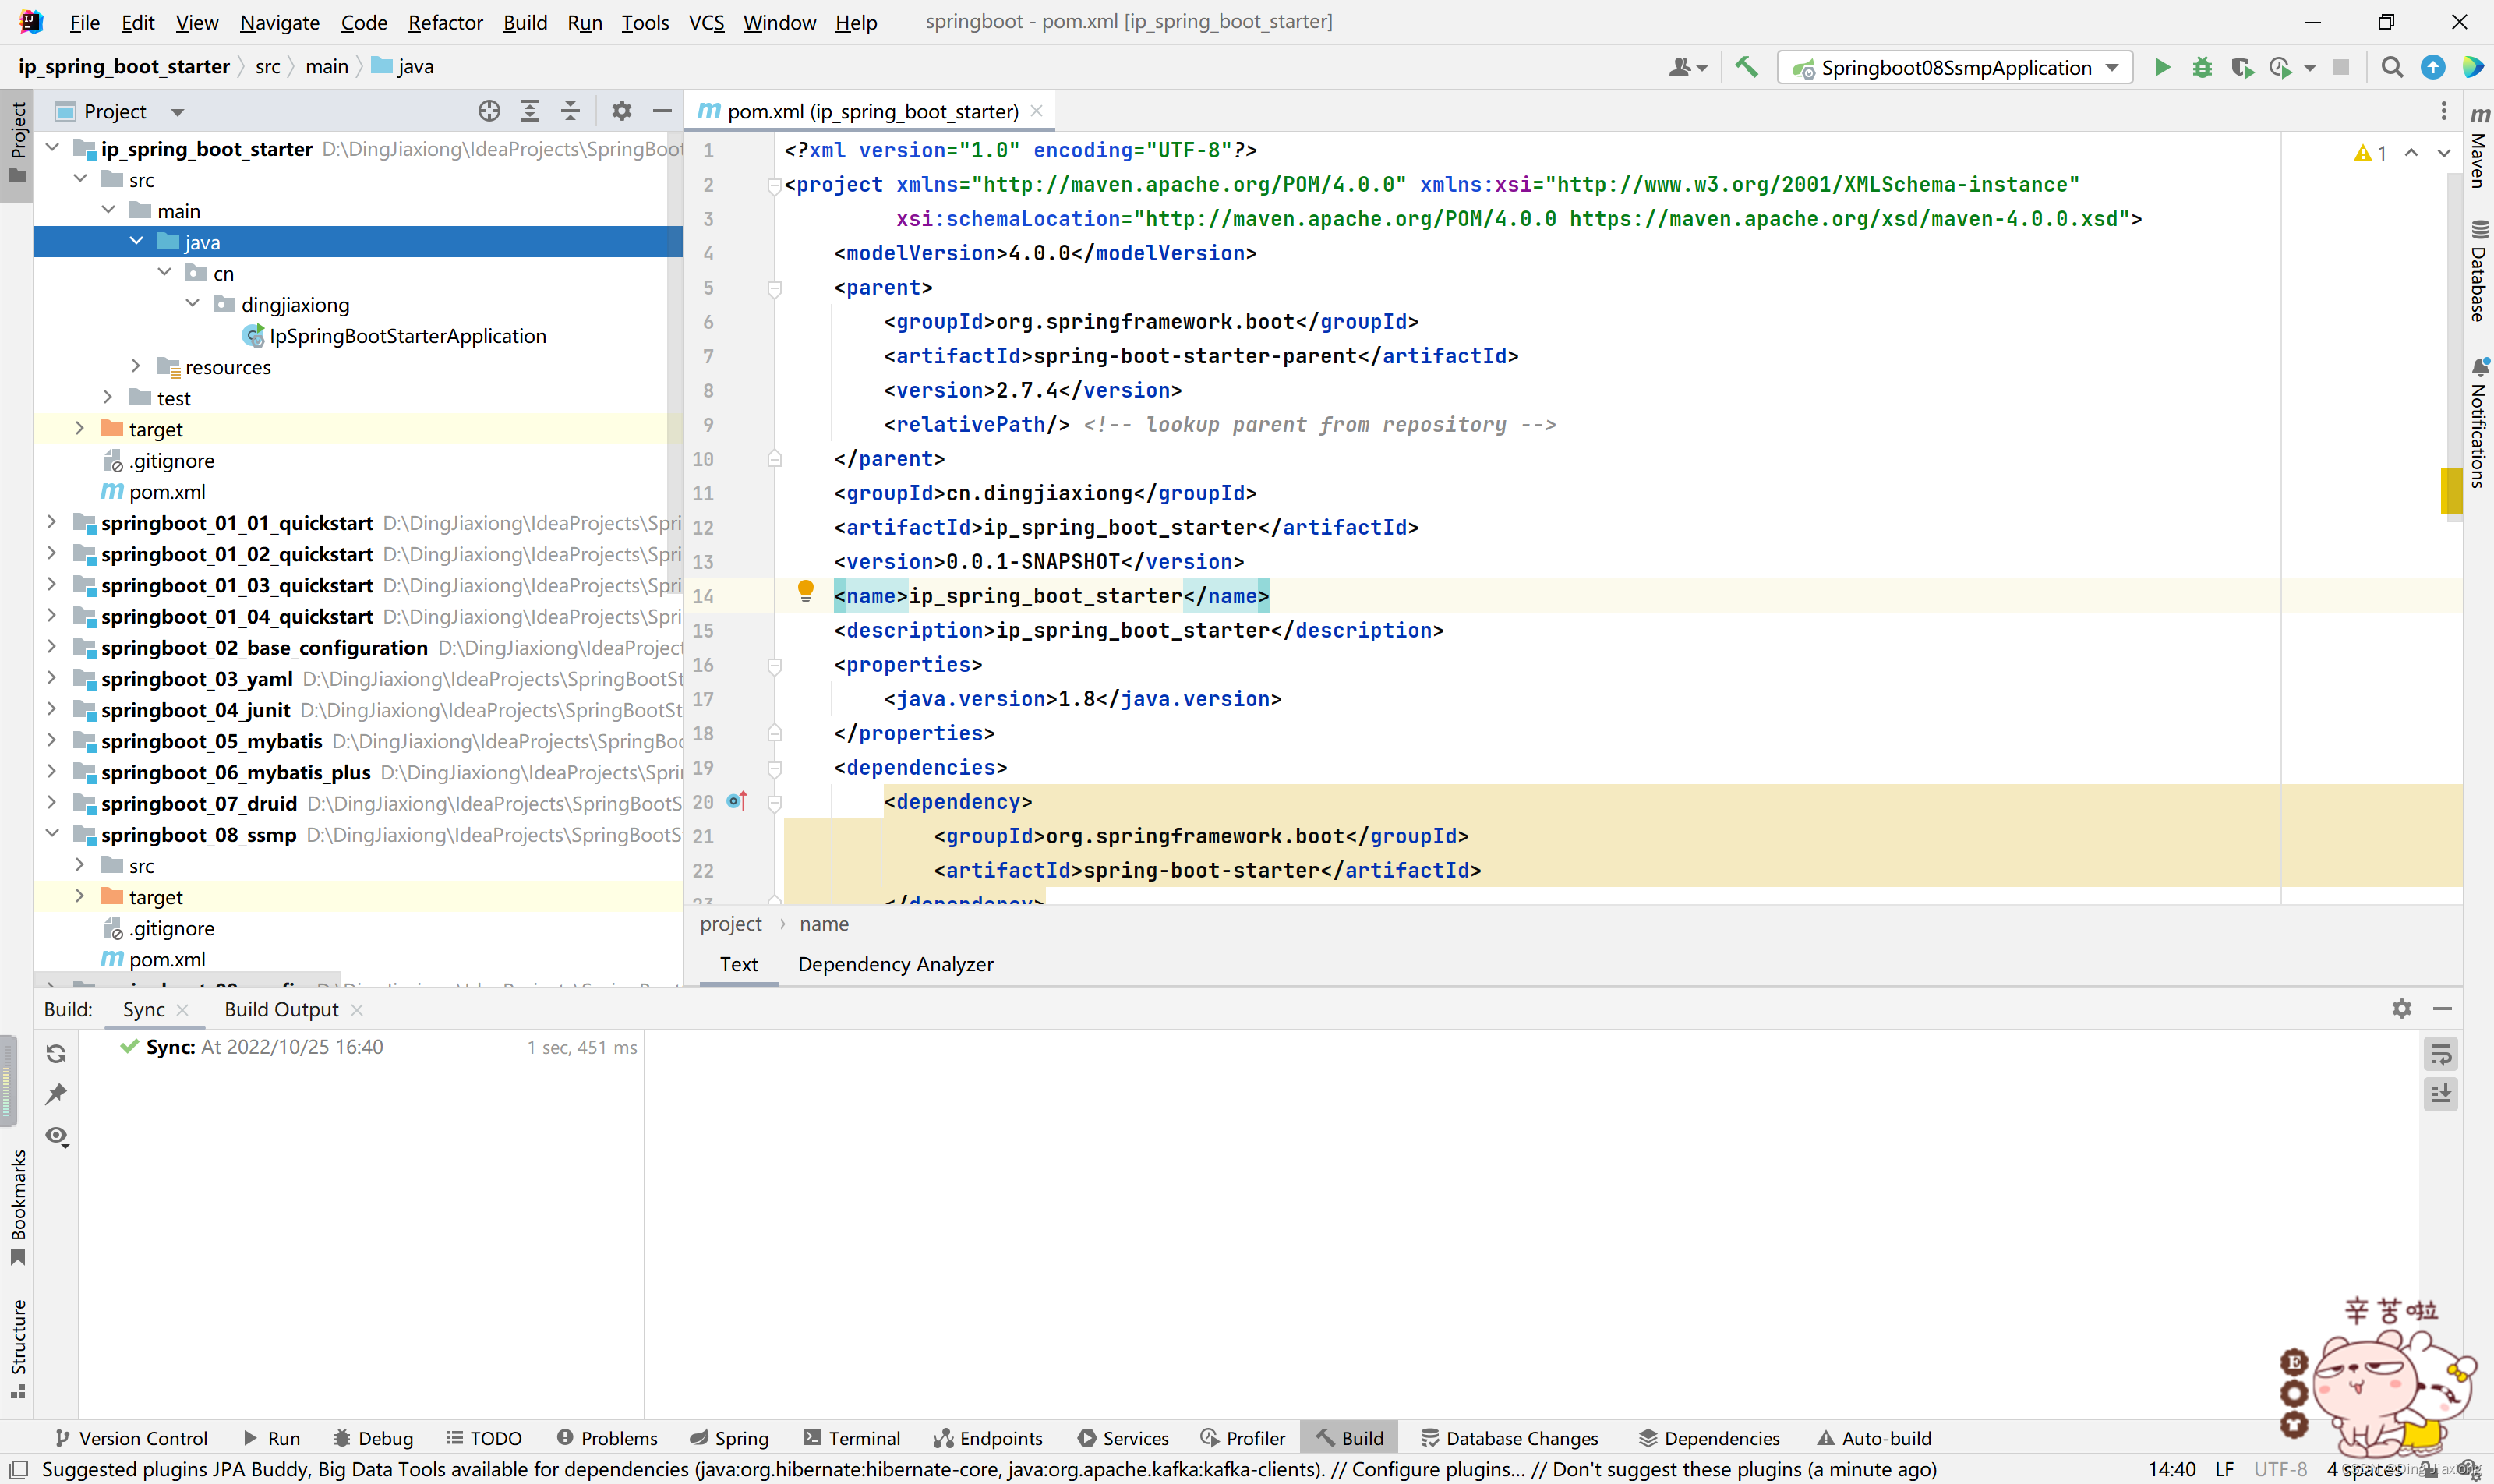Switch to Dependency Analyzer tab

tap(895, 964)
